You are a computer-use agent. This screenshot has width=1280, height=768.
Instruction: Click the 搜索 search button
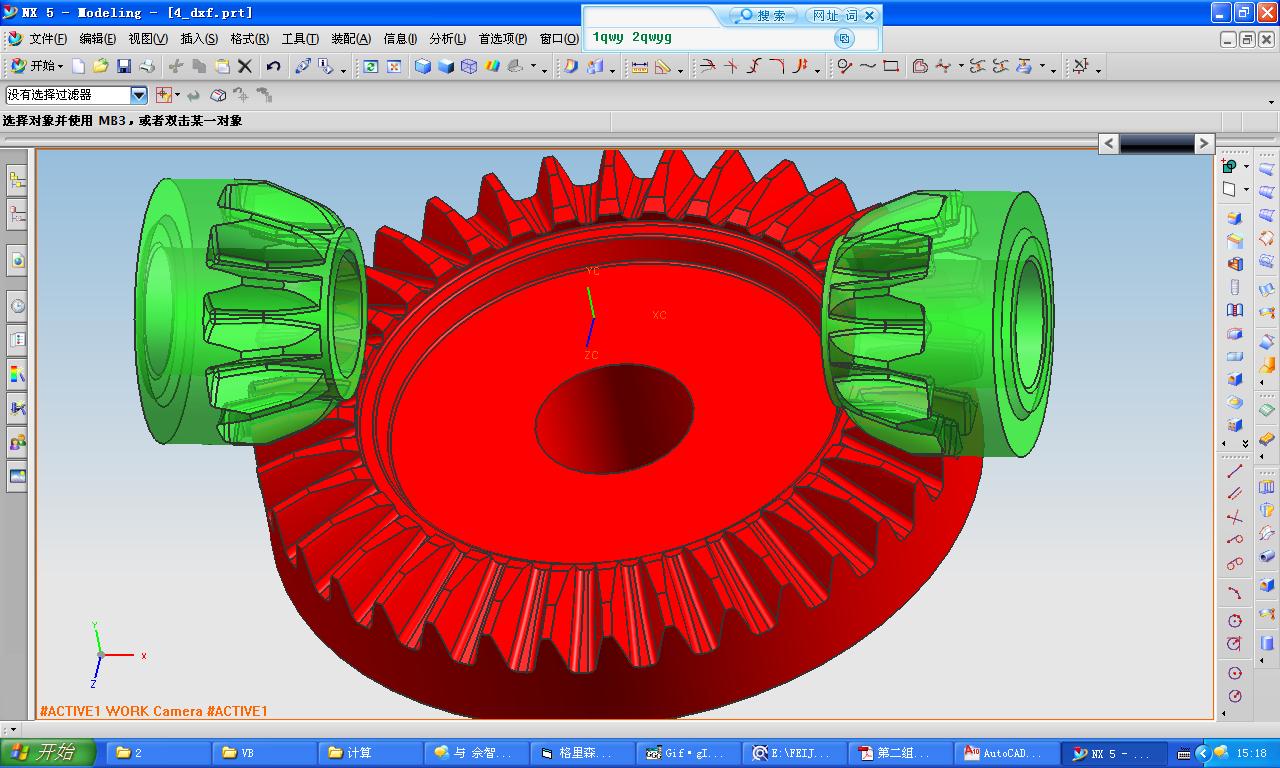(x=763, y=15)
